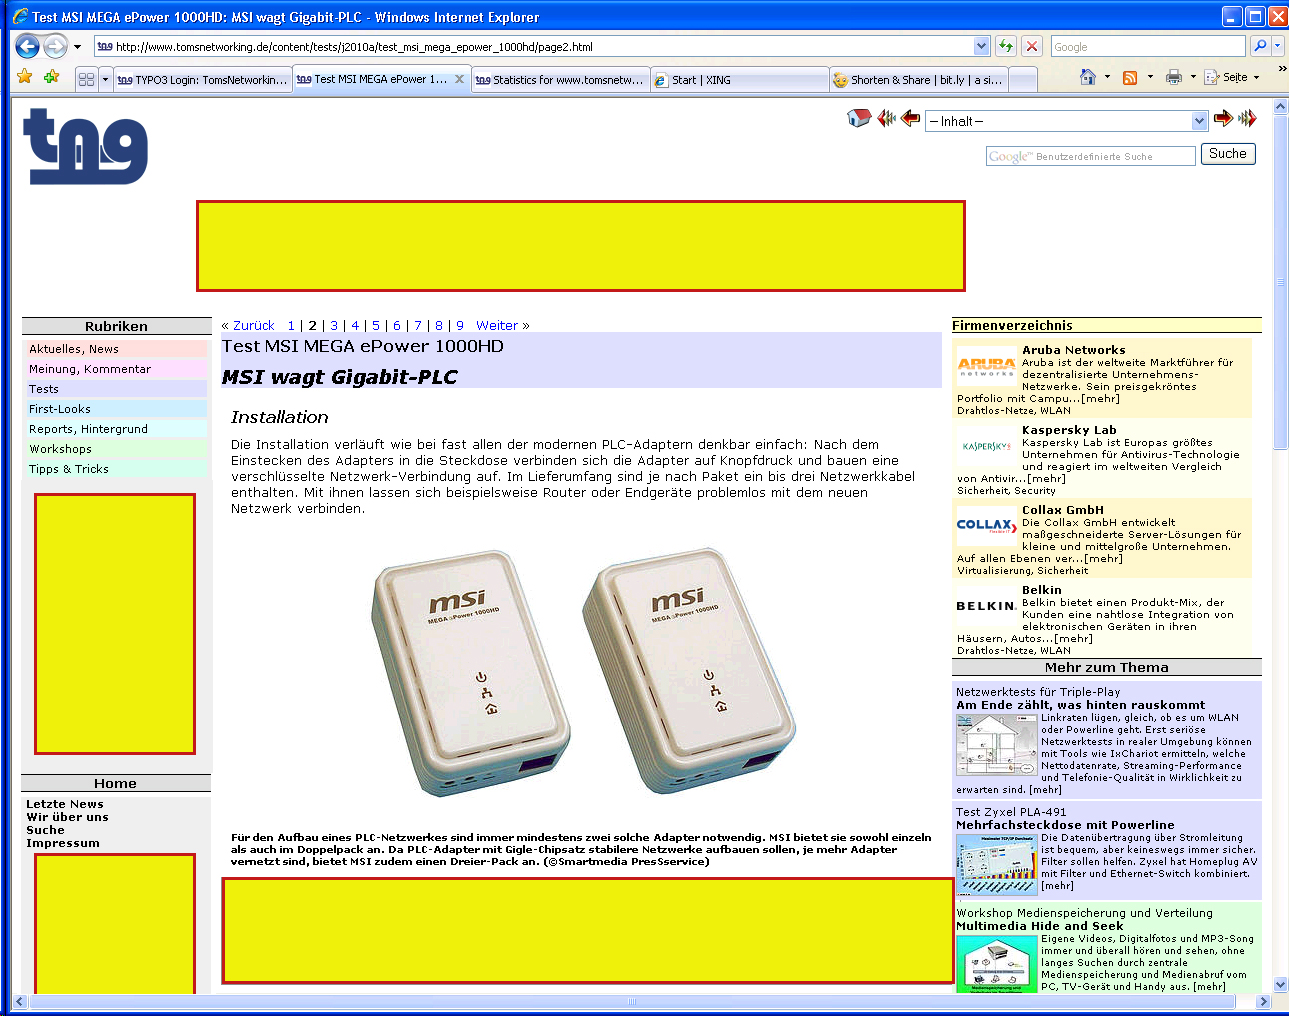This screenshot has height=1016, width=1289.
Task: Go to article page 9
Action: pos(460,326)
